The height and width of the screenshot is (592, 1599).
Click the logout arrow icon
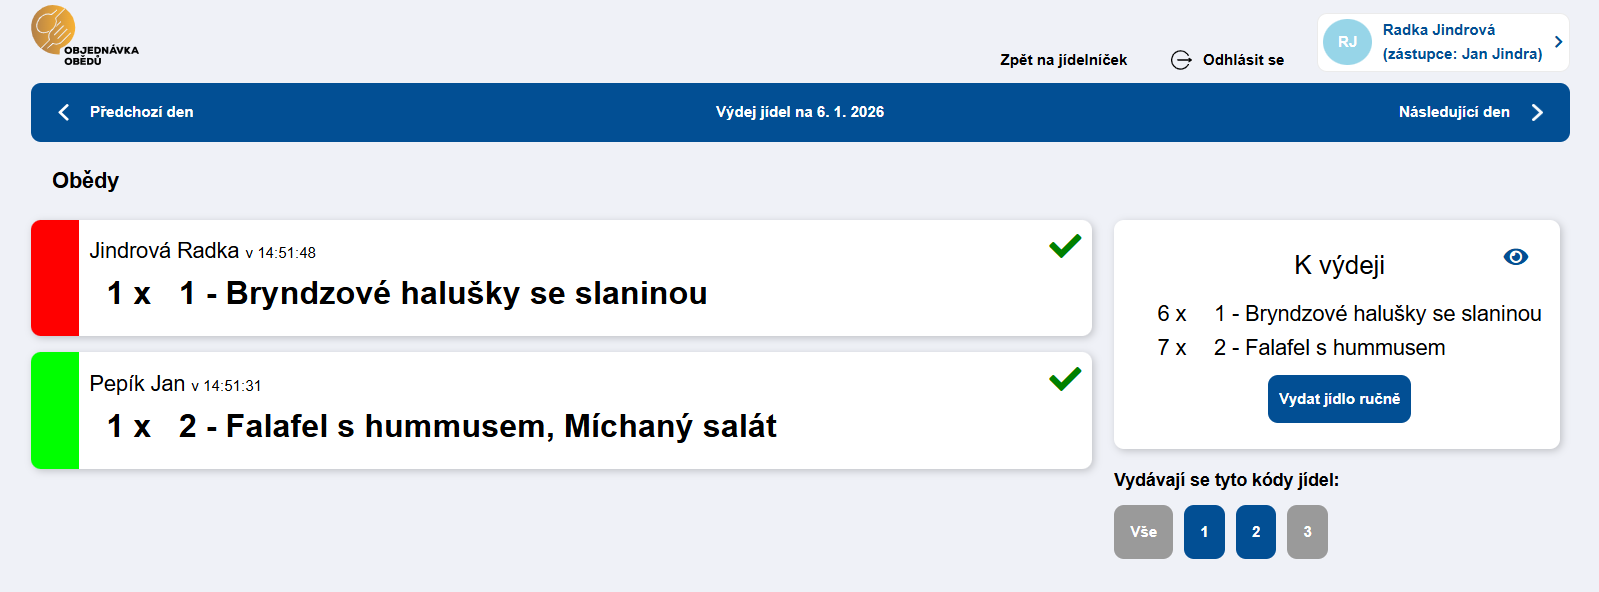(x=1181, y=60)
